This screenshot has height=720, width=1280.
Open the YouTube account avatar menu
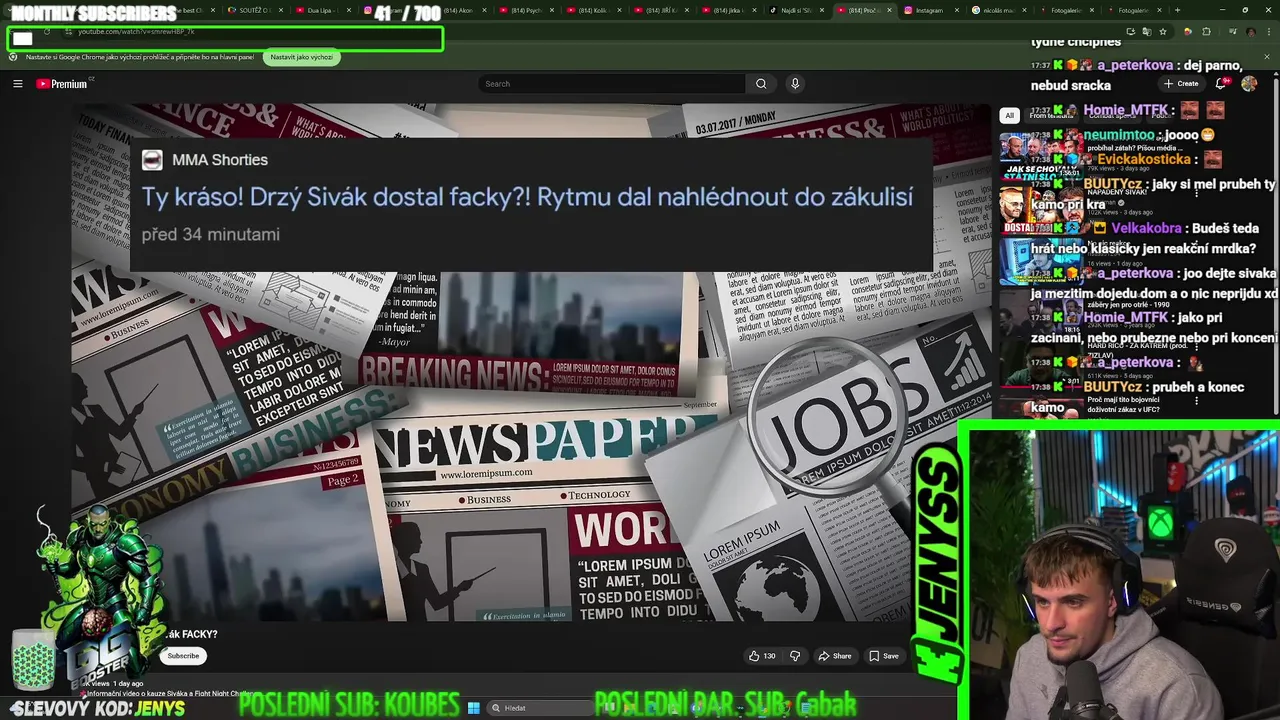1249,84
